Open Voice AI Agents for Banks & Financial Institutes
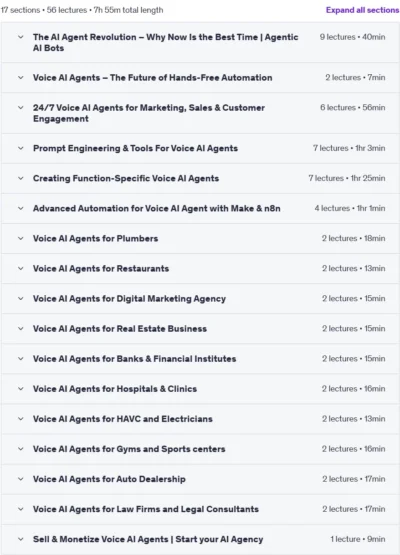The image size is (400, 555). click(x=135, y=359)
